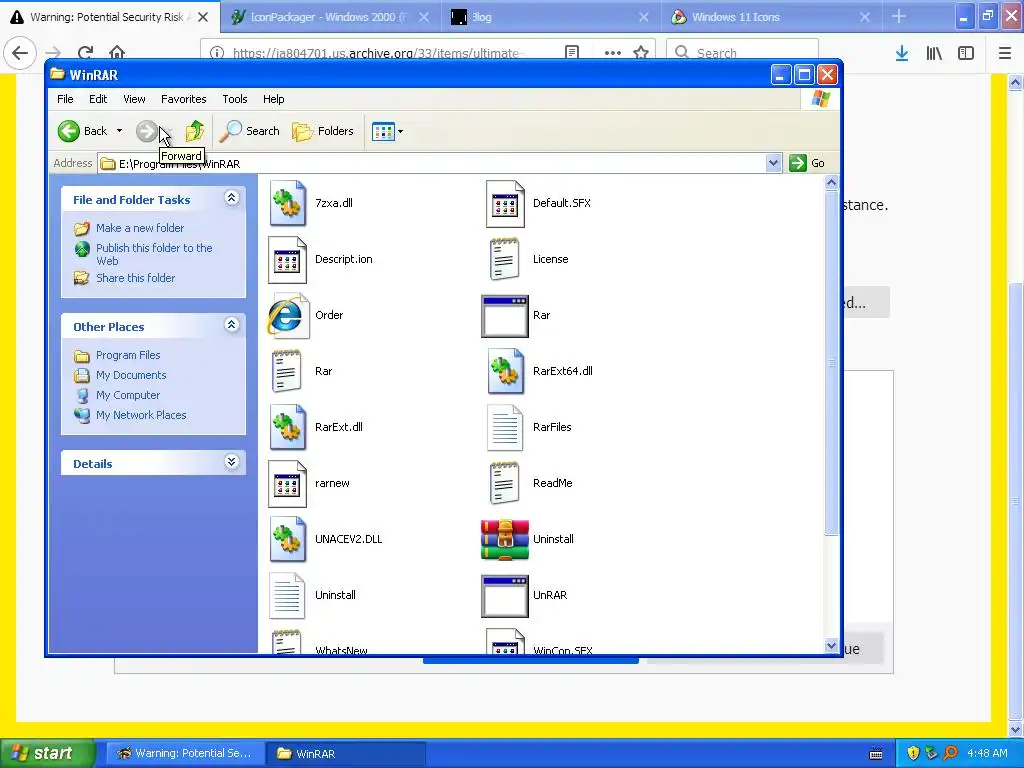This screenshot has height=768, width=1024.
Task: Open the Favorites menu
Action: coord(184,99)
